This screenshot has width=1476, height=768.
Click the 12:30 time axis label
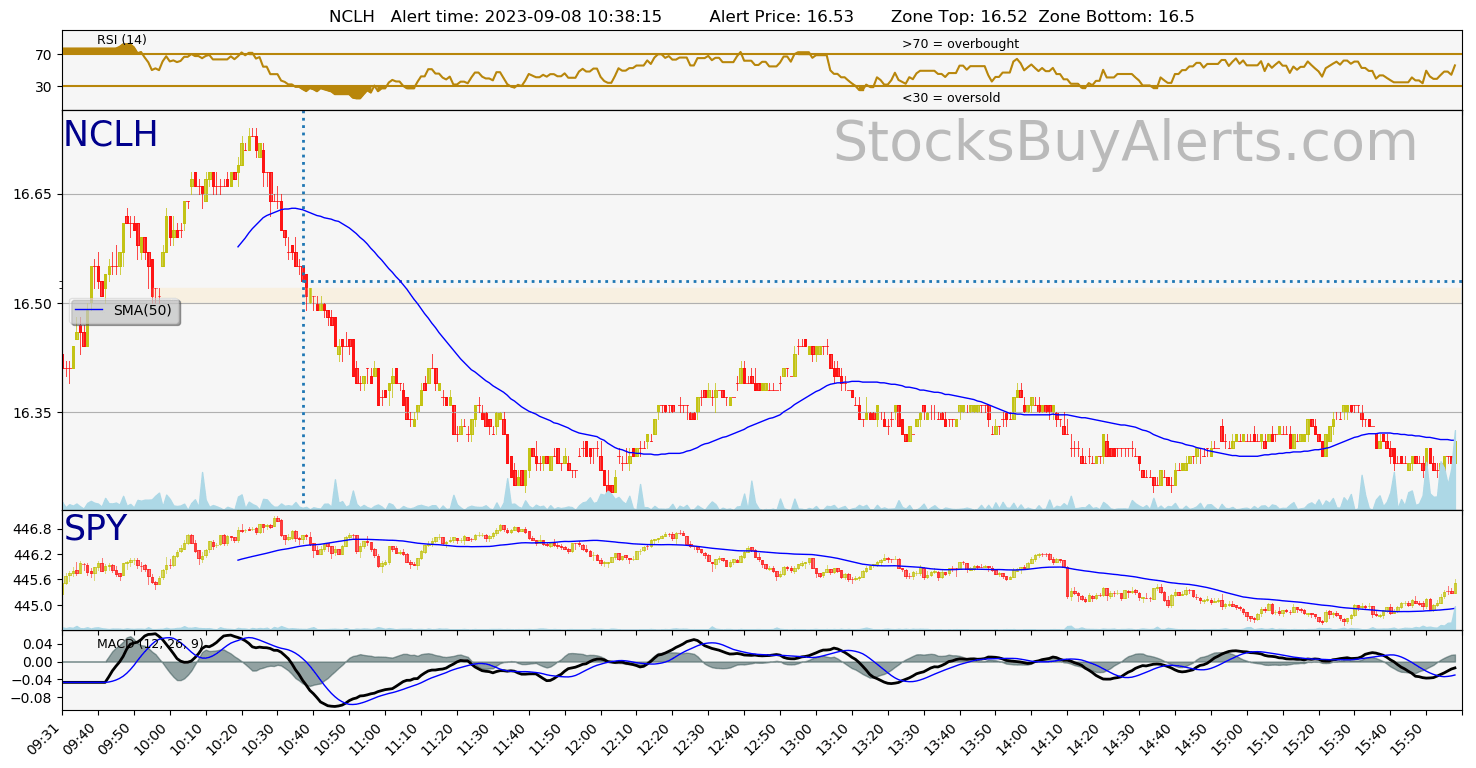[x=691, y=736]
